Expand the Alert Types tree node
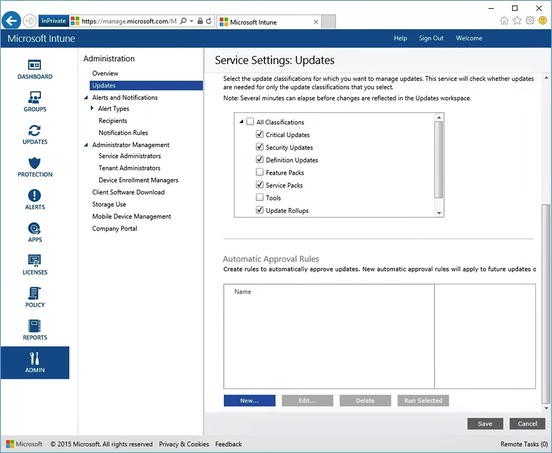The width and height of the screenshot is (552, 453). [x=92, y=108]
